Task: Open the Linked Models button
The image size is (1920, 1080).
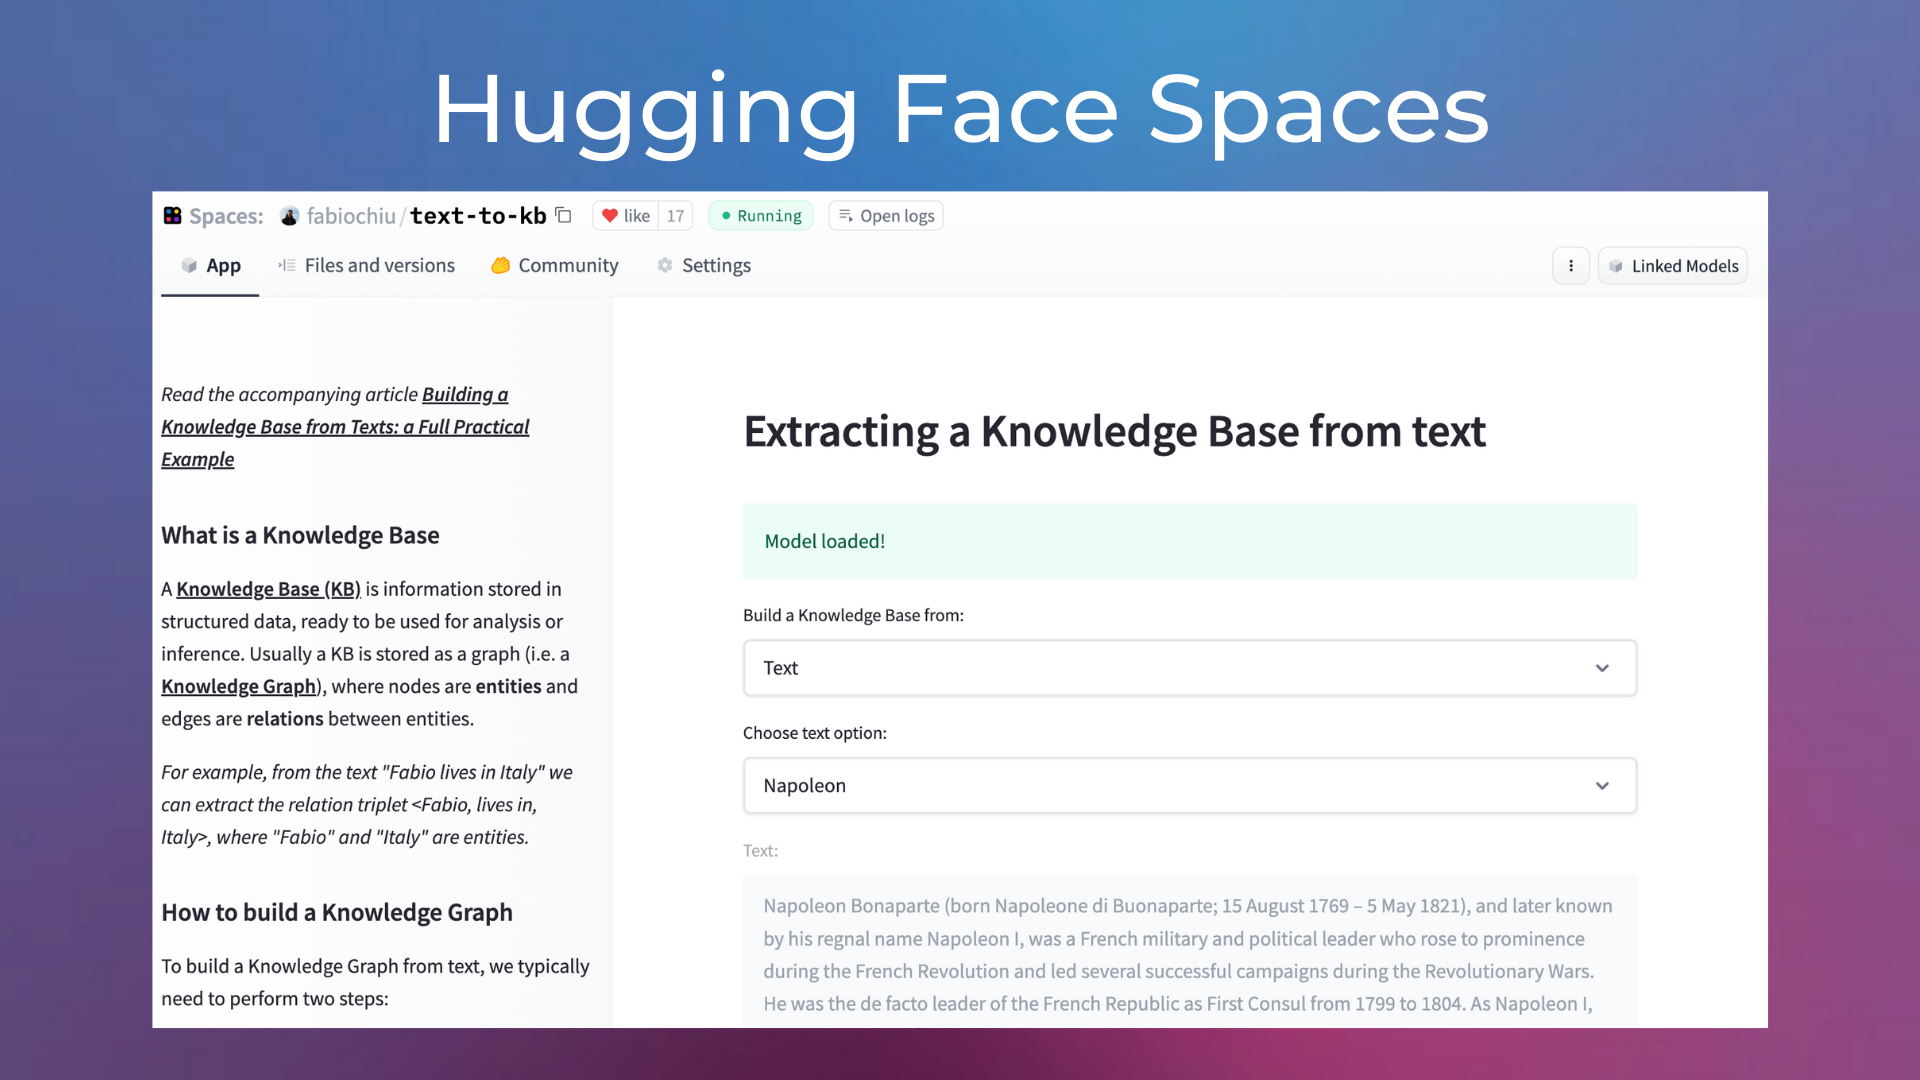Action: pos(1673,266)
